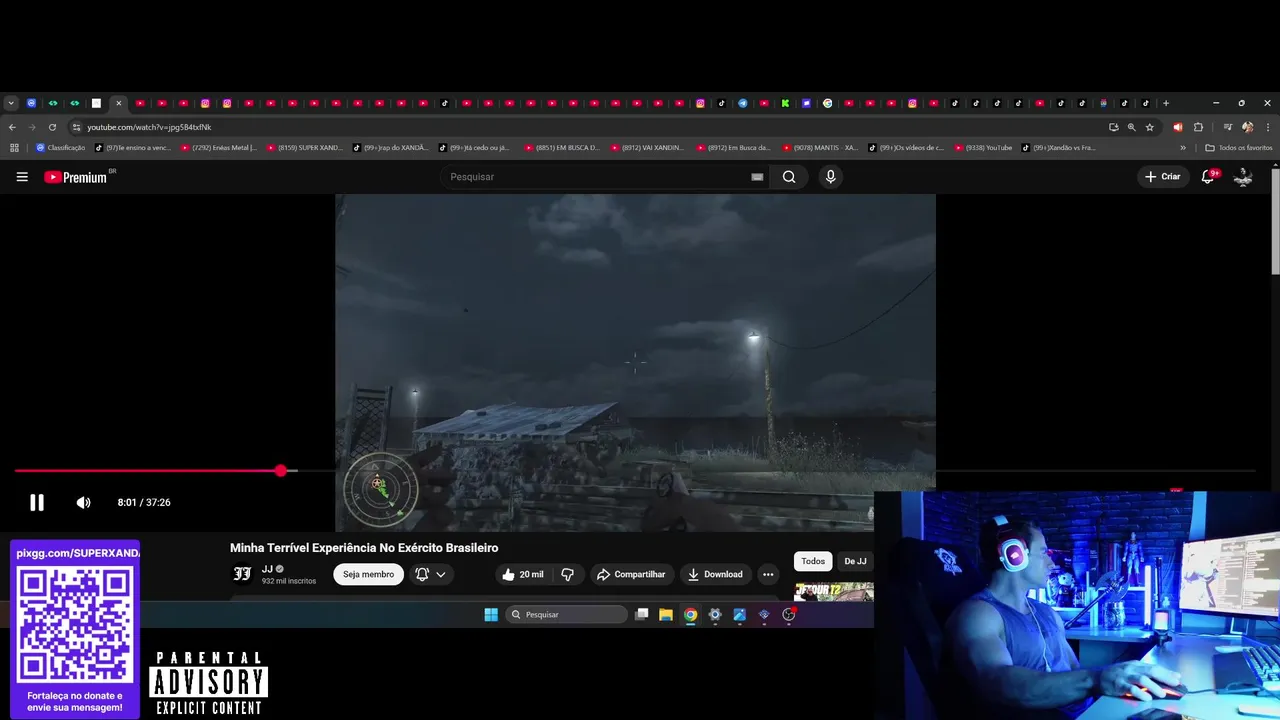Image resolution: width=1280 pixels, height=720 pixels.
Task: Click the browser back arrow
Action: pos(12,127)
